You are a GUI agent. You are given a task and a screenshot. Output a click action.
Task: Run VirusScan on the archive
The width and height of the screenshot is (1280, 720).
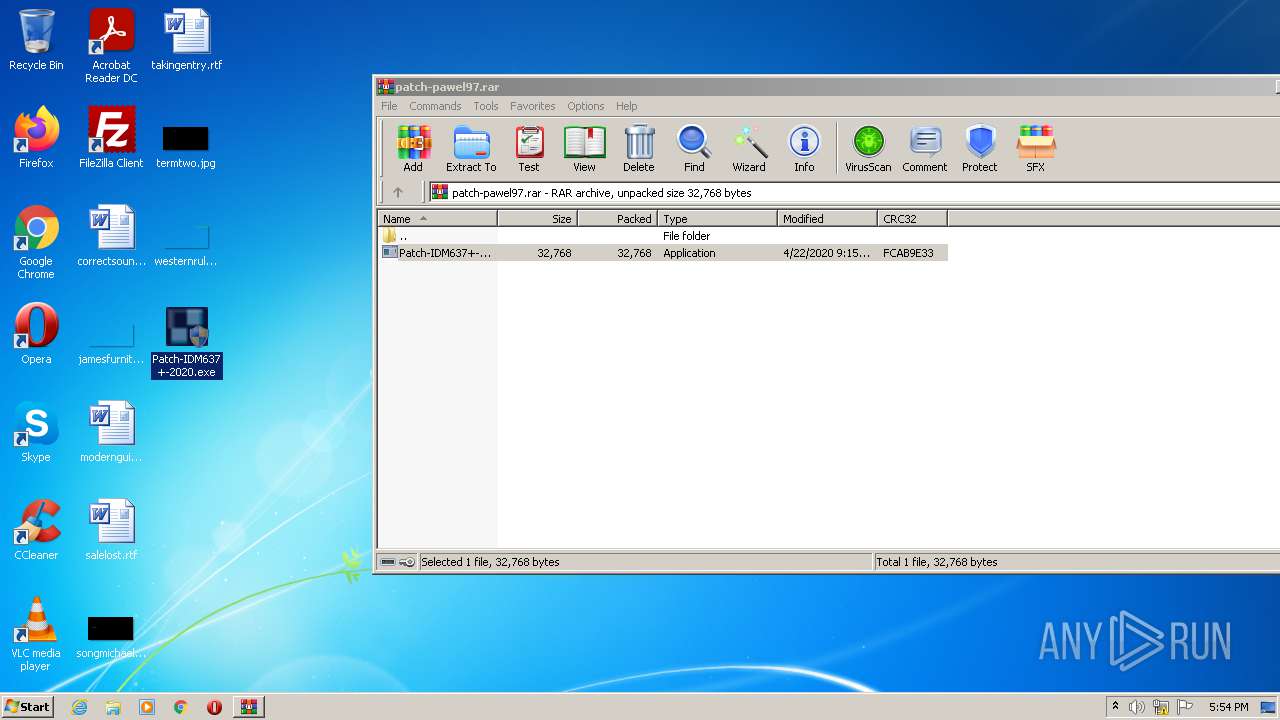click(x=868, y=149)
